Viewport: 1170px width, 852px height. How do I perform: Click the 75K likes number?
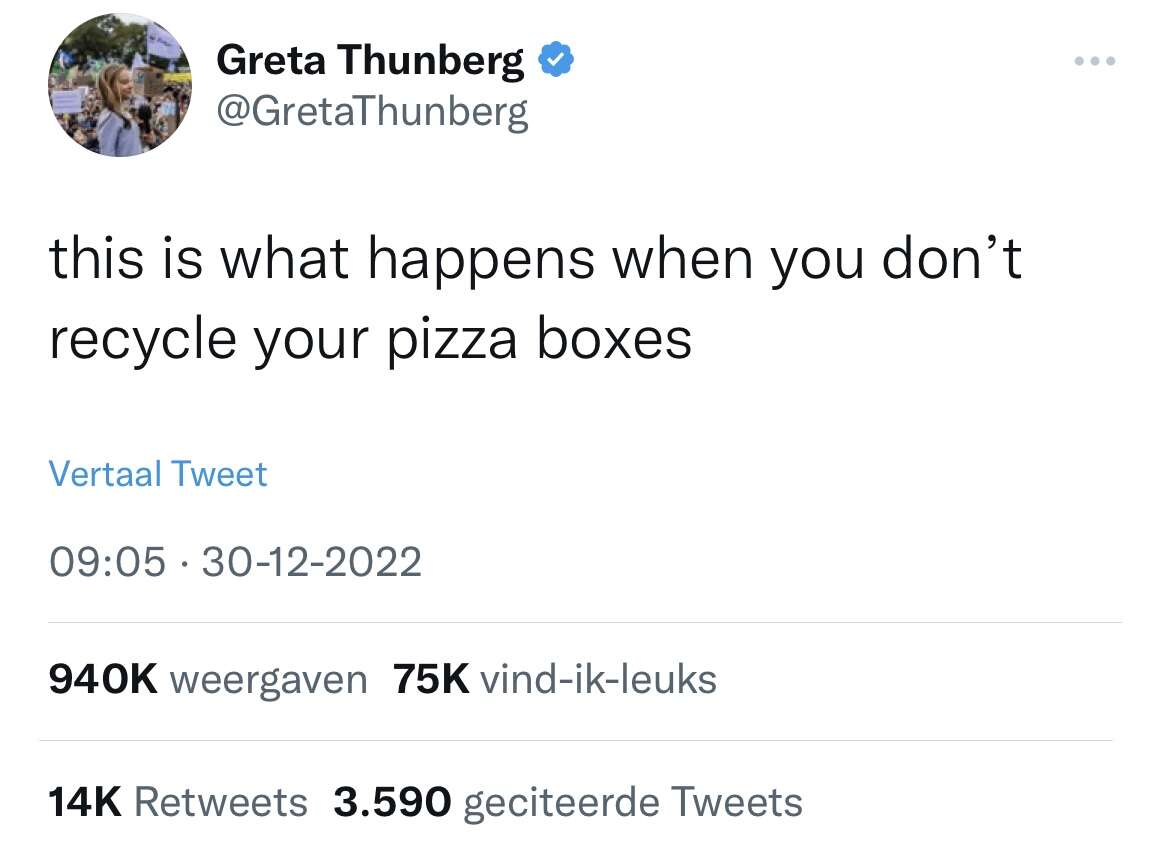[x=431, y=679]
